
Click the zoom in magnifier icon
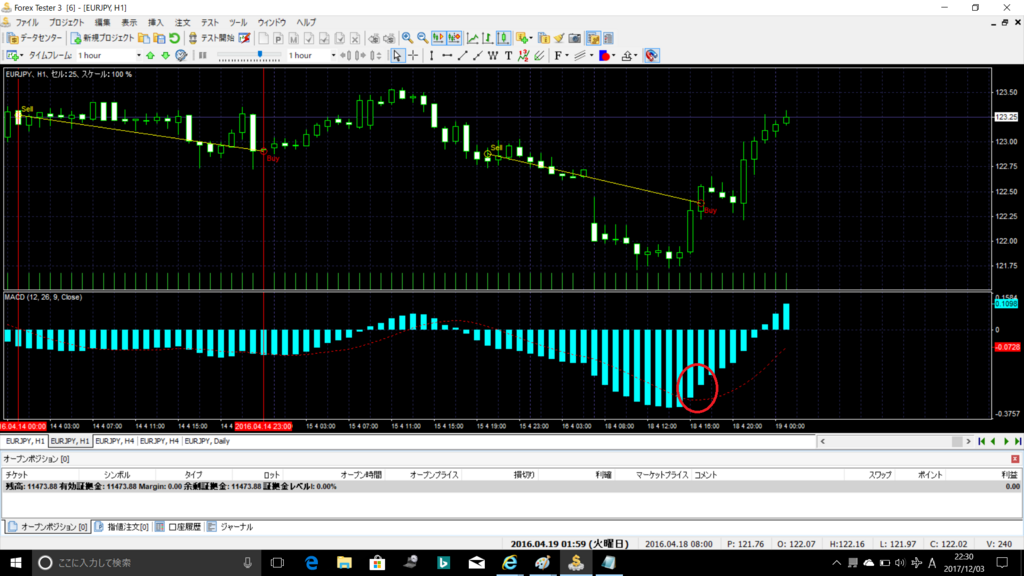407,39
